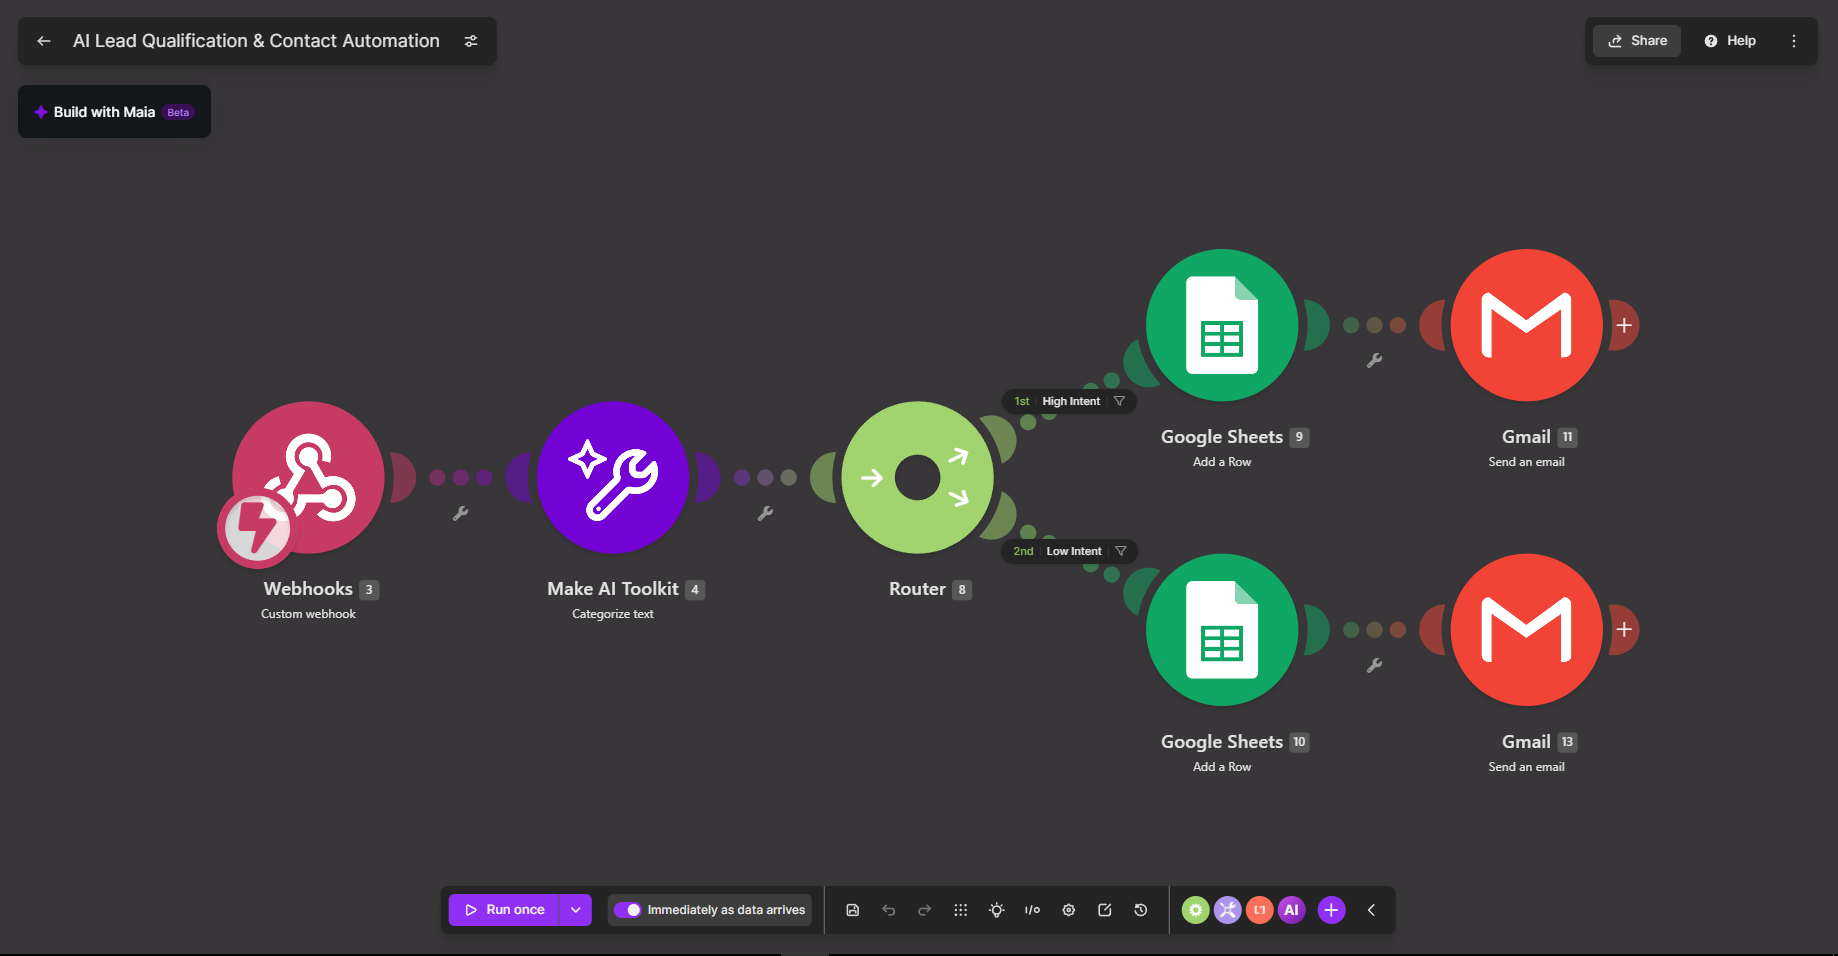Click the lightning instant trigger badge on Webhooks
The height and width of the screenshot is (956, 1838).
257,529
